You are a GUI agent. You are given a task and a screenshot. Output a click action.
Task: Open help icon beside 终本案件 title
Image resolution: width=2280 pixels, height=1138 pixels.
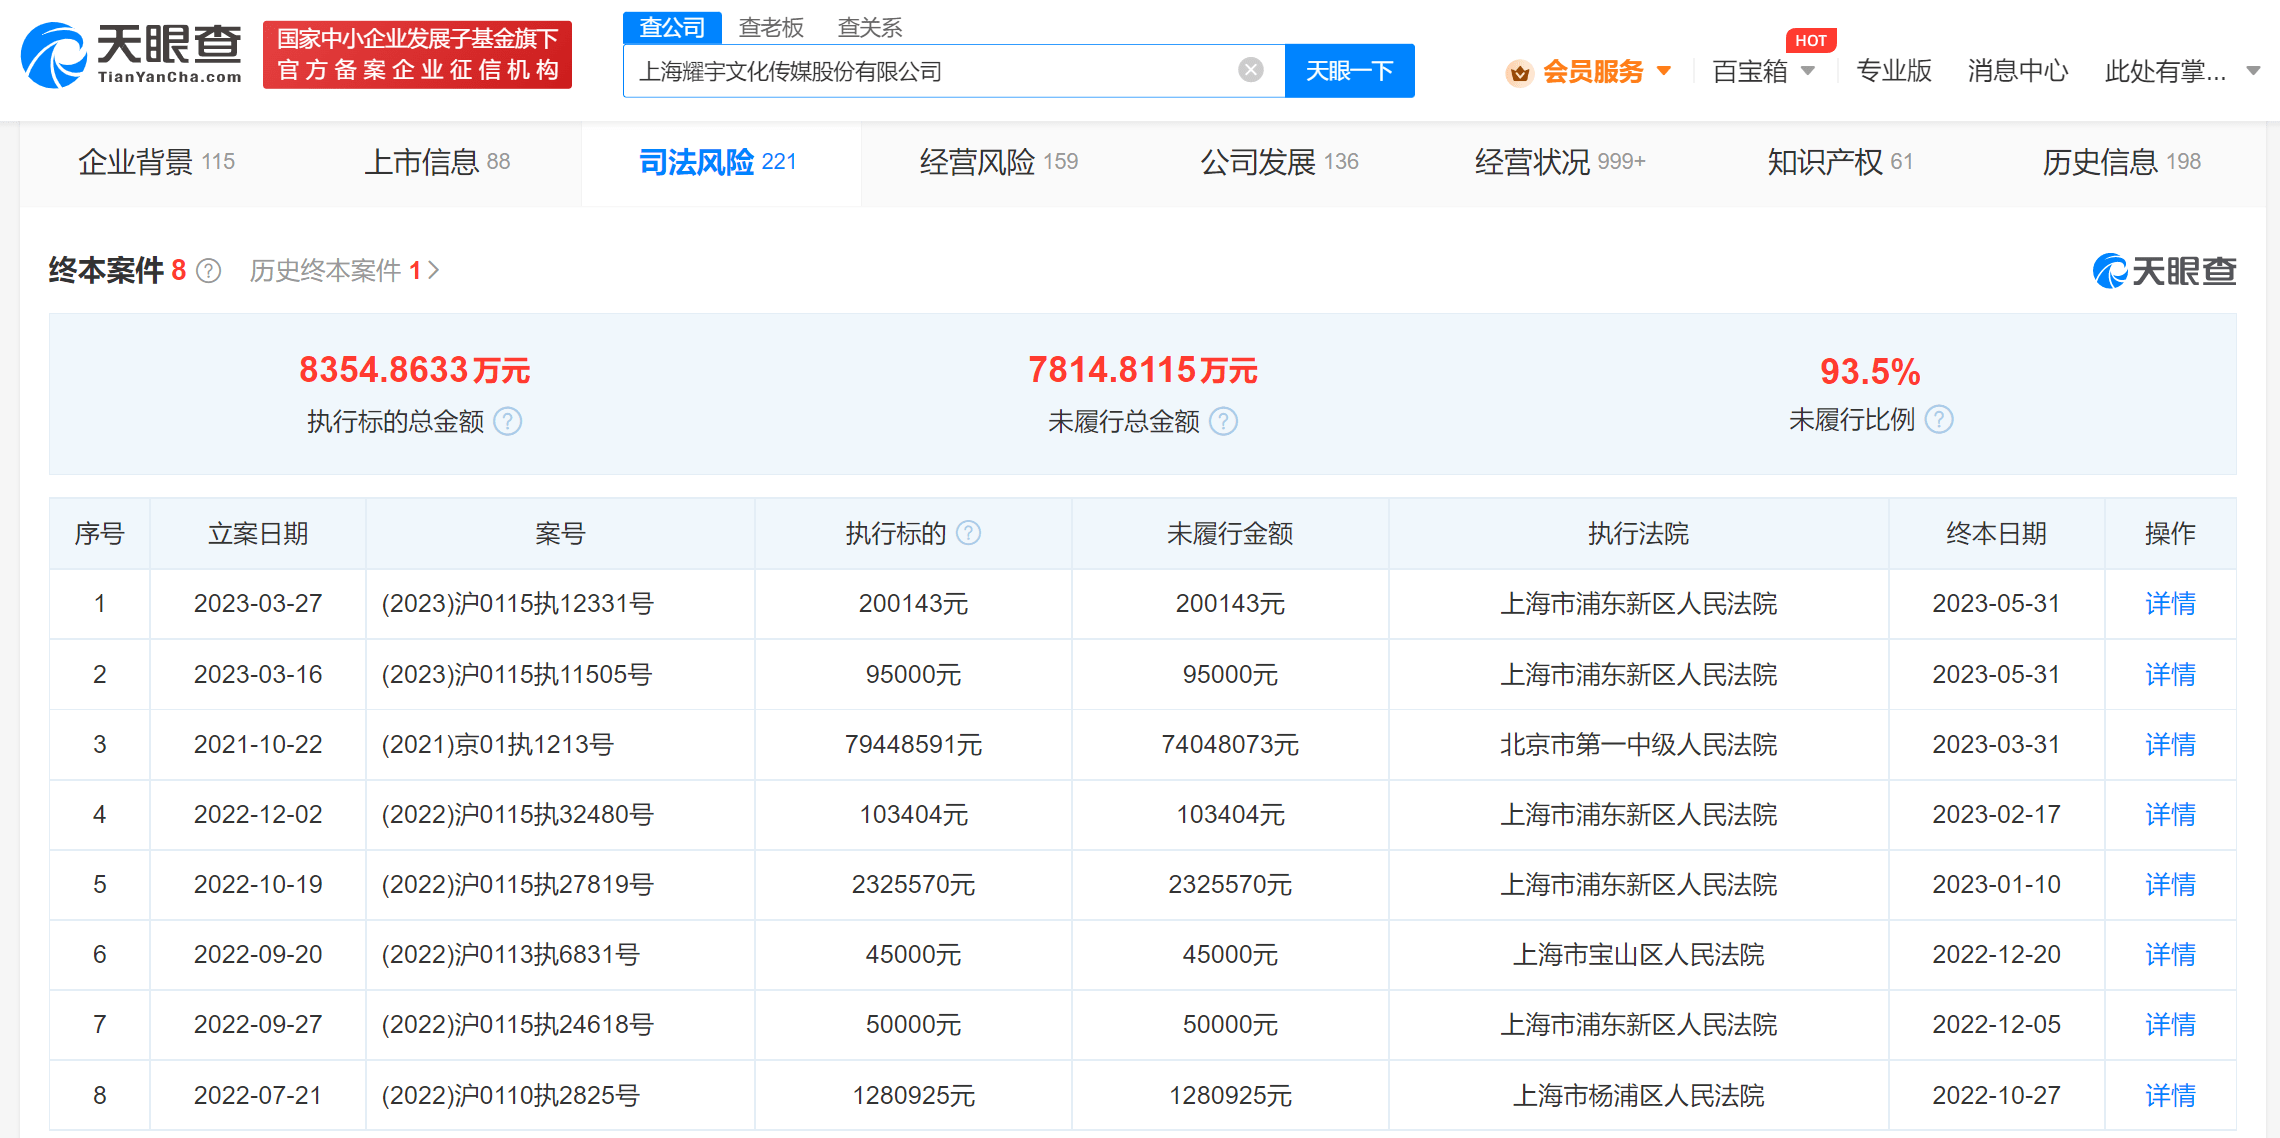pos(208,271)
